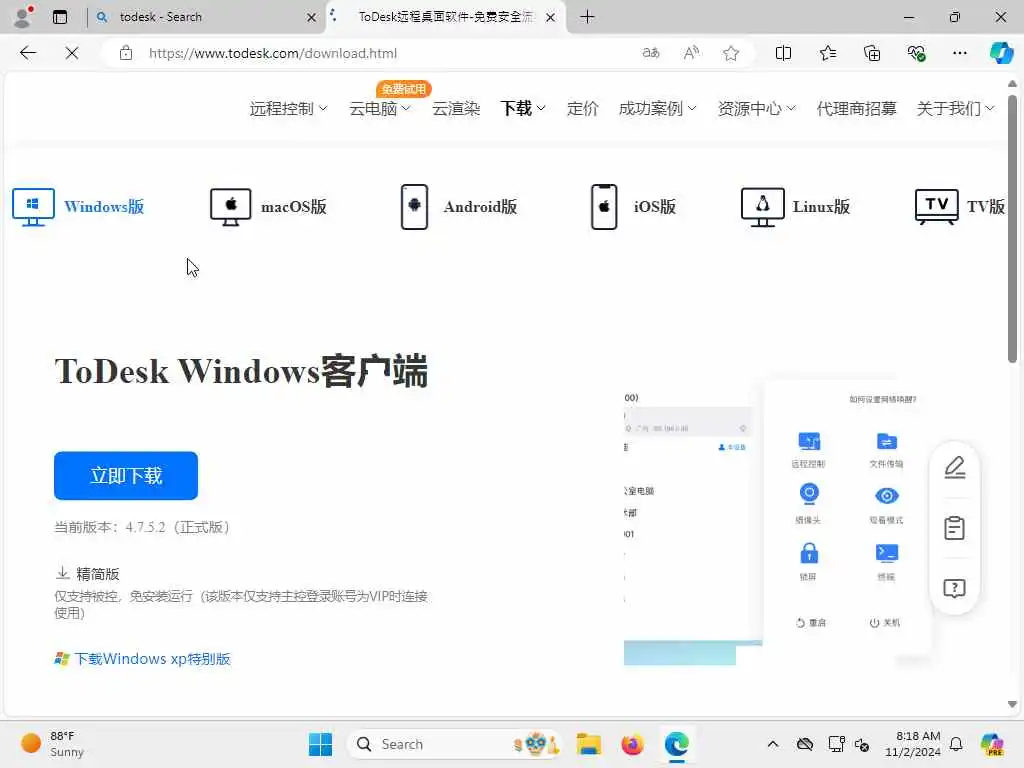Viewport: 1024px width, 768px height.
Task: Click the scrollbar down arrow
Action: pos(1012,705)
